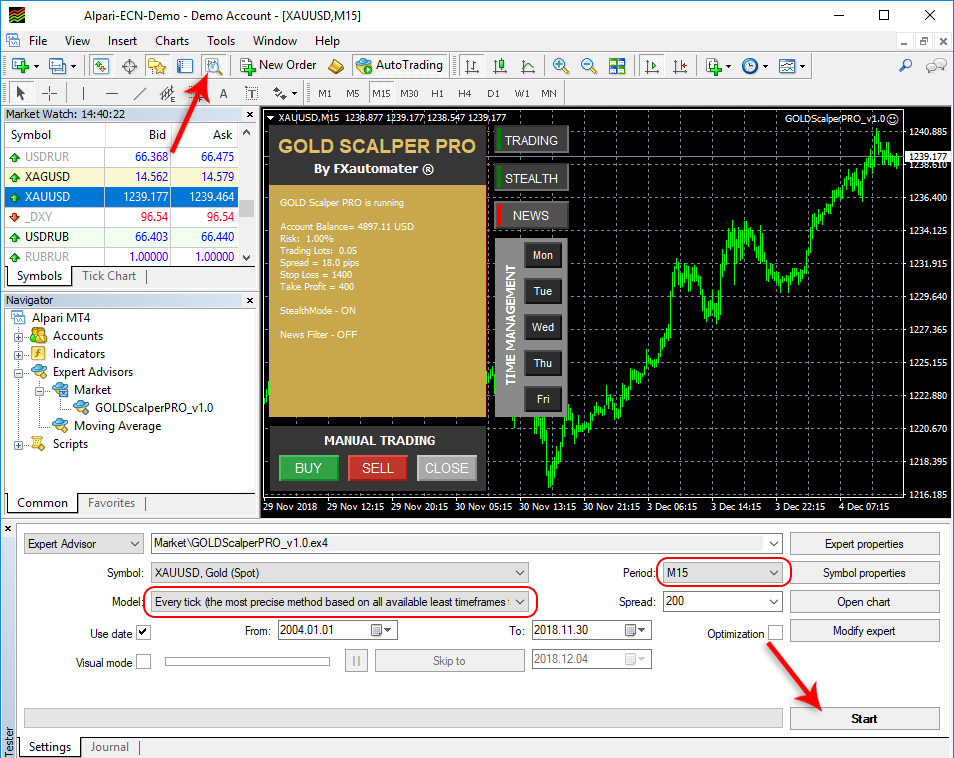Screen dimensions: 954x758
Task: Switch to the Favorites tab
Action: coord(111,503)
